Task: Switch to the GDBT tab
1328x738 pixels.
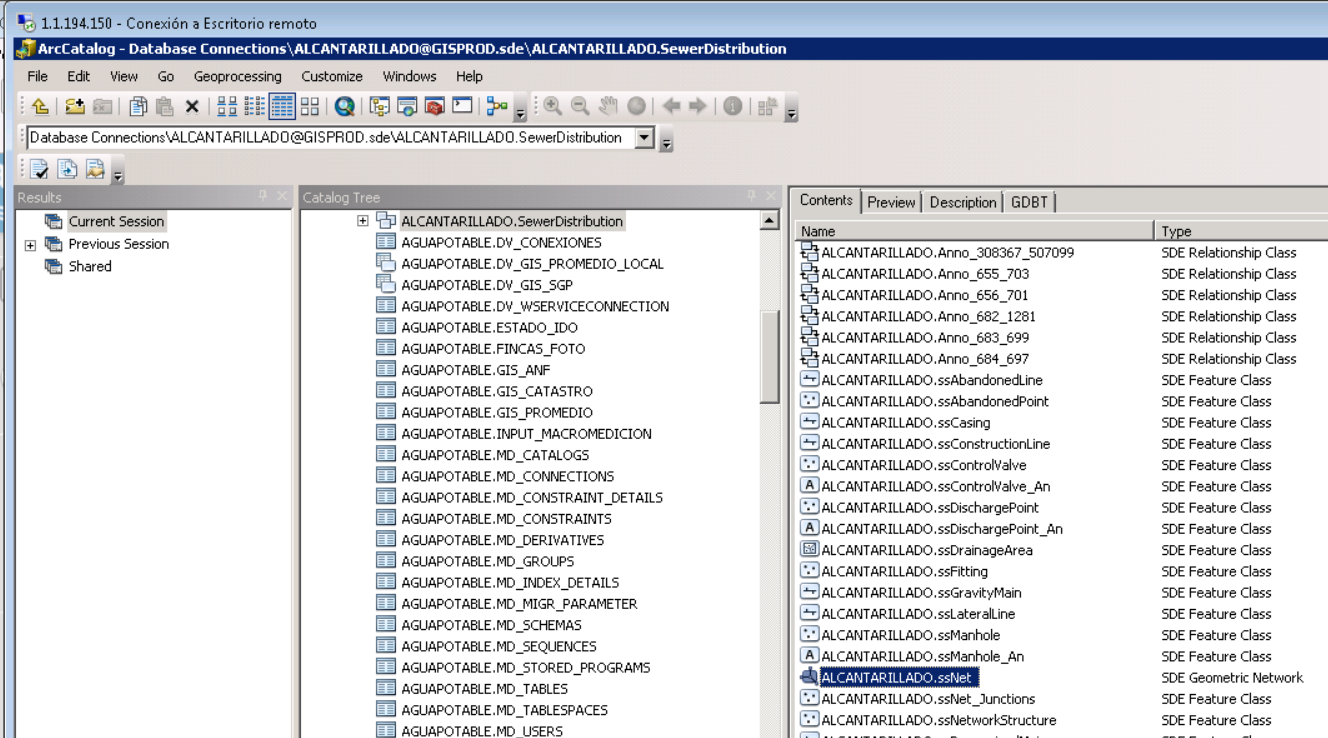Action: coord(1029,202)
